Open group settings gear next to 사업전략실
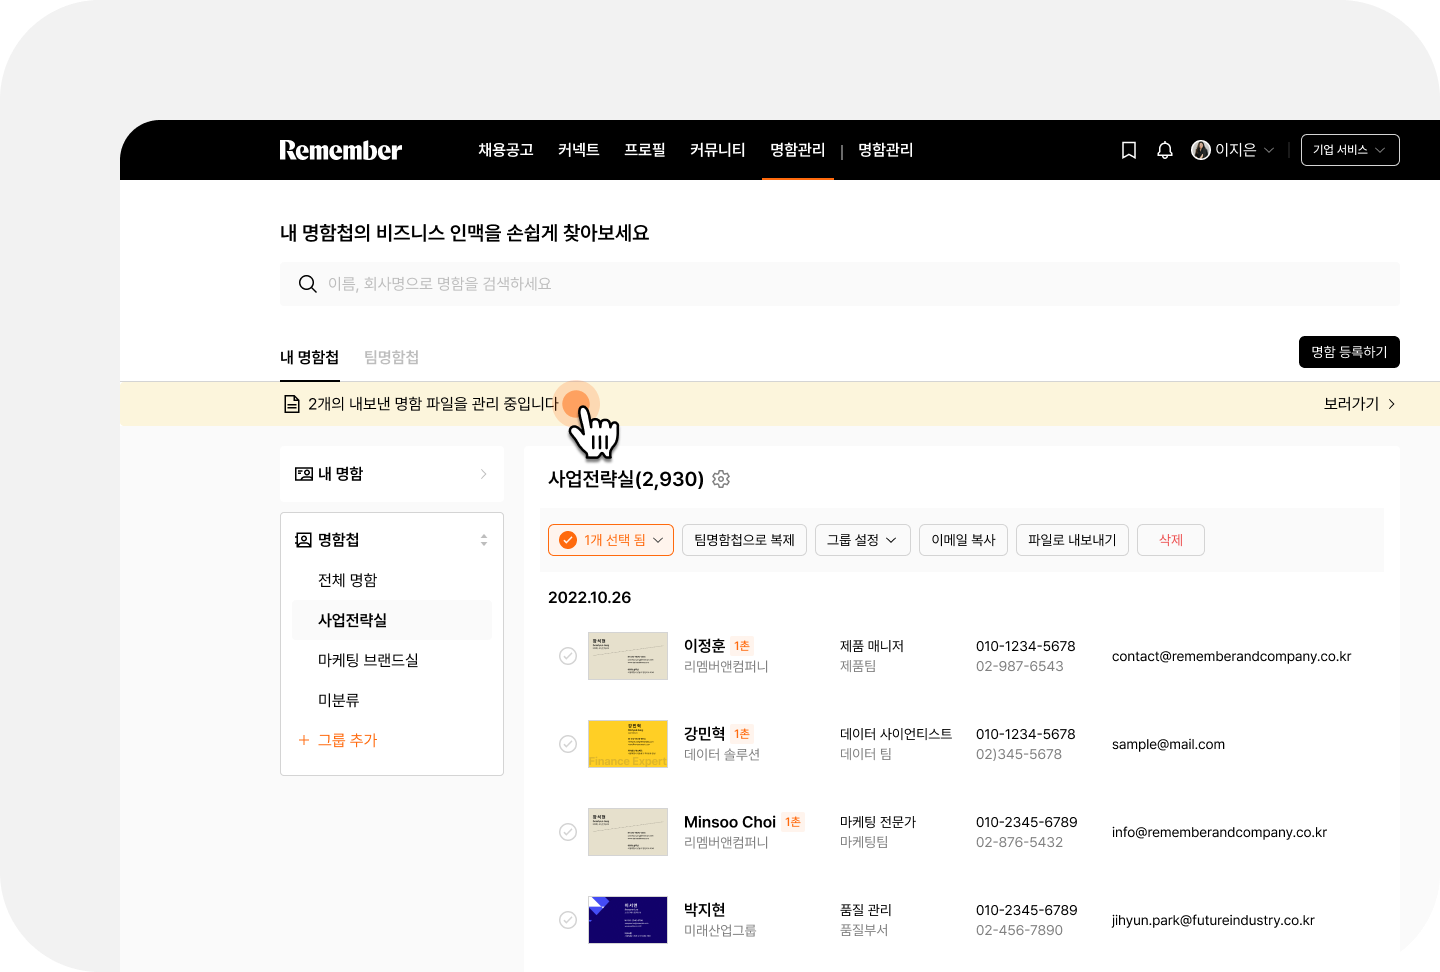 tap(721, 479)
